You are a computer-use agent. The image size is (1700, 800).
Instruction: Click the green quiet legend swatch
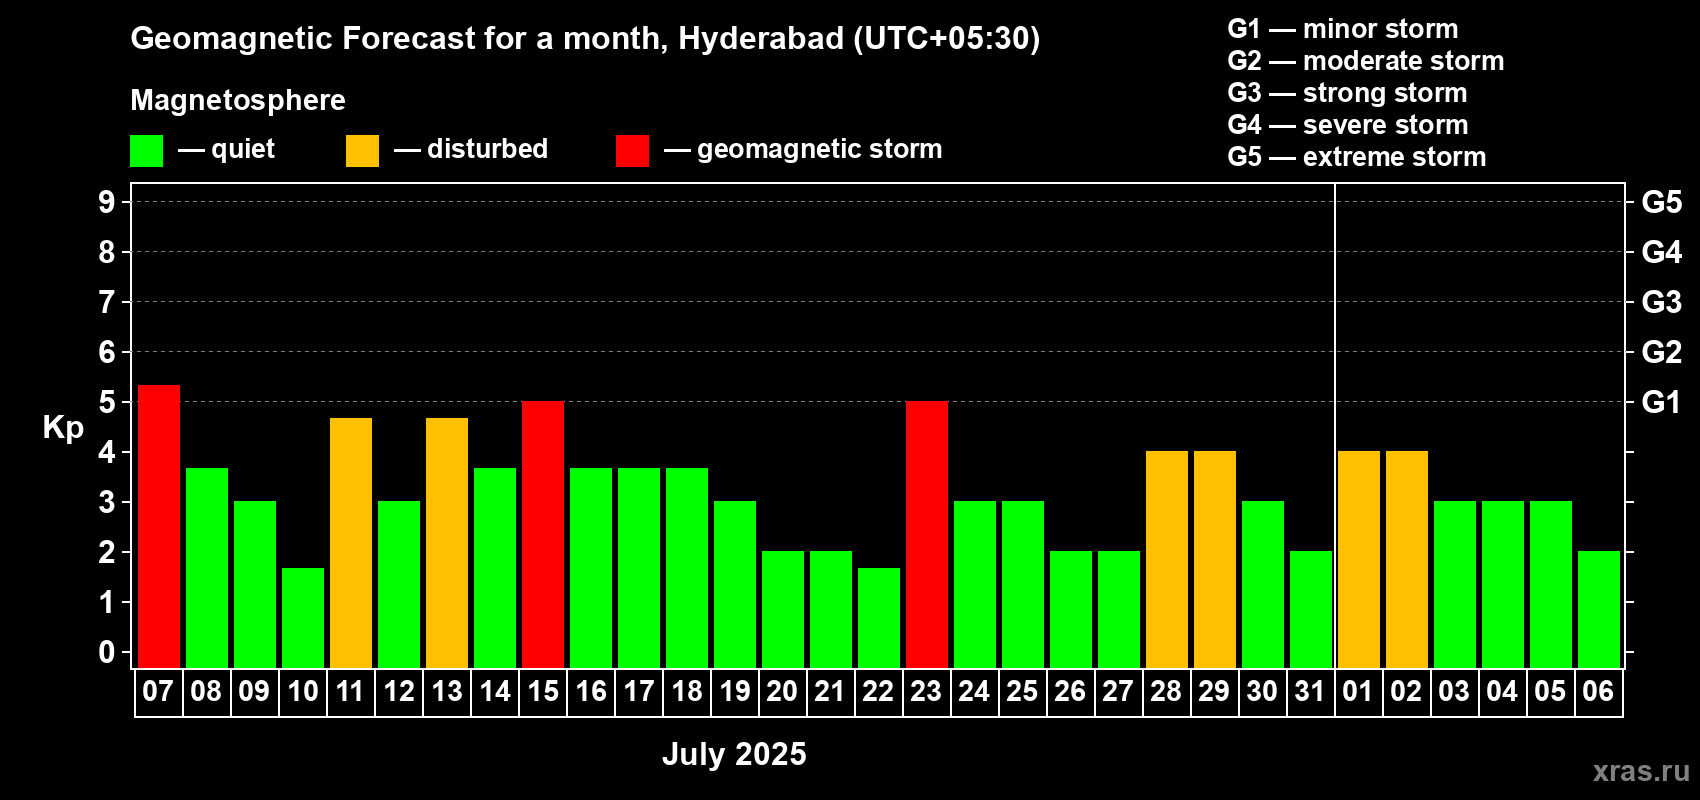pos(146,151)
